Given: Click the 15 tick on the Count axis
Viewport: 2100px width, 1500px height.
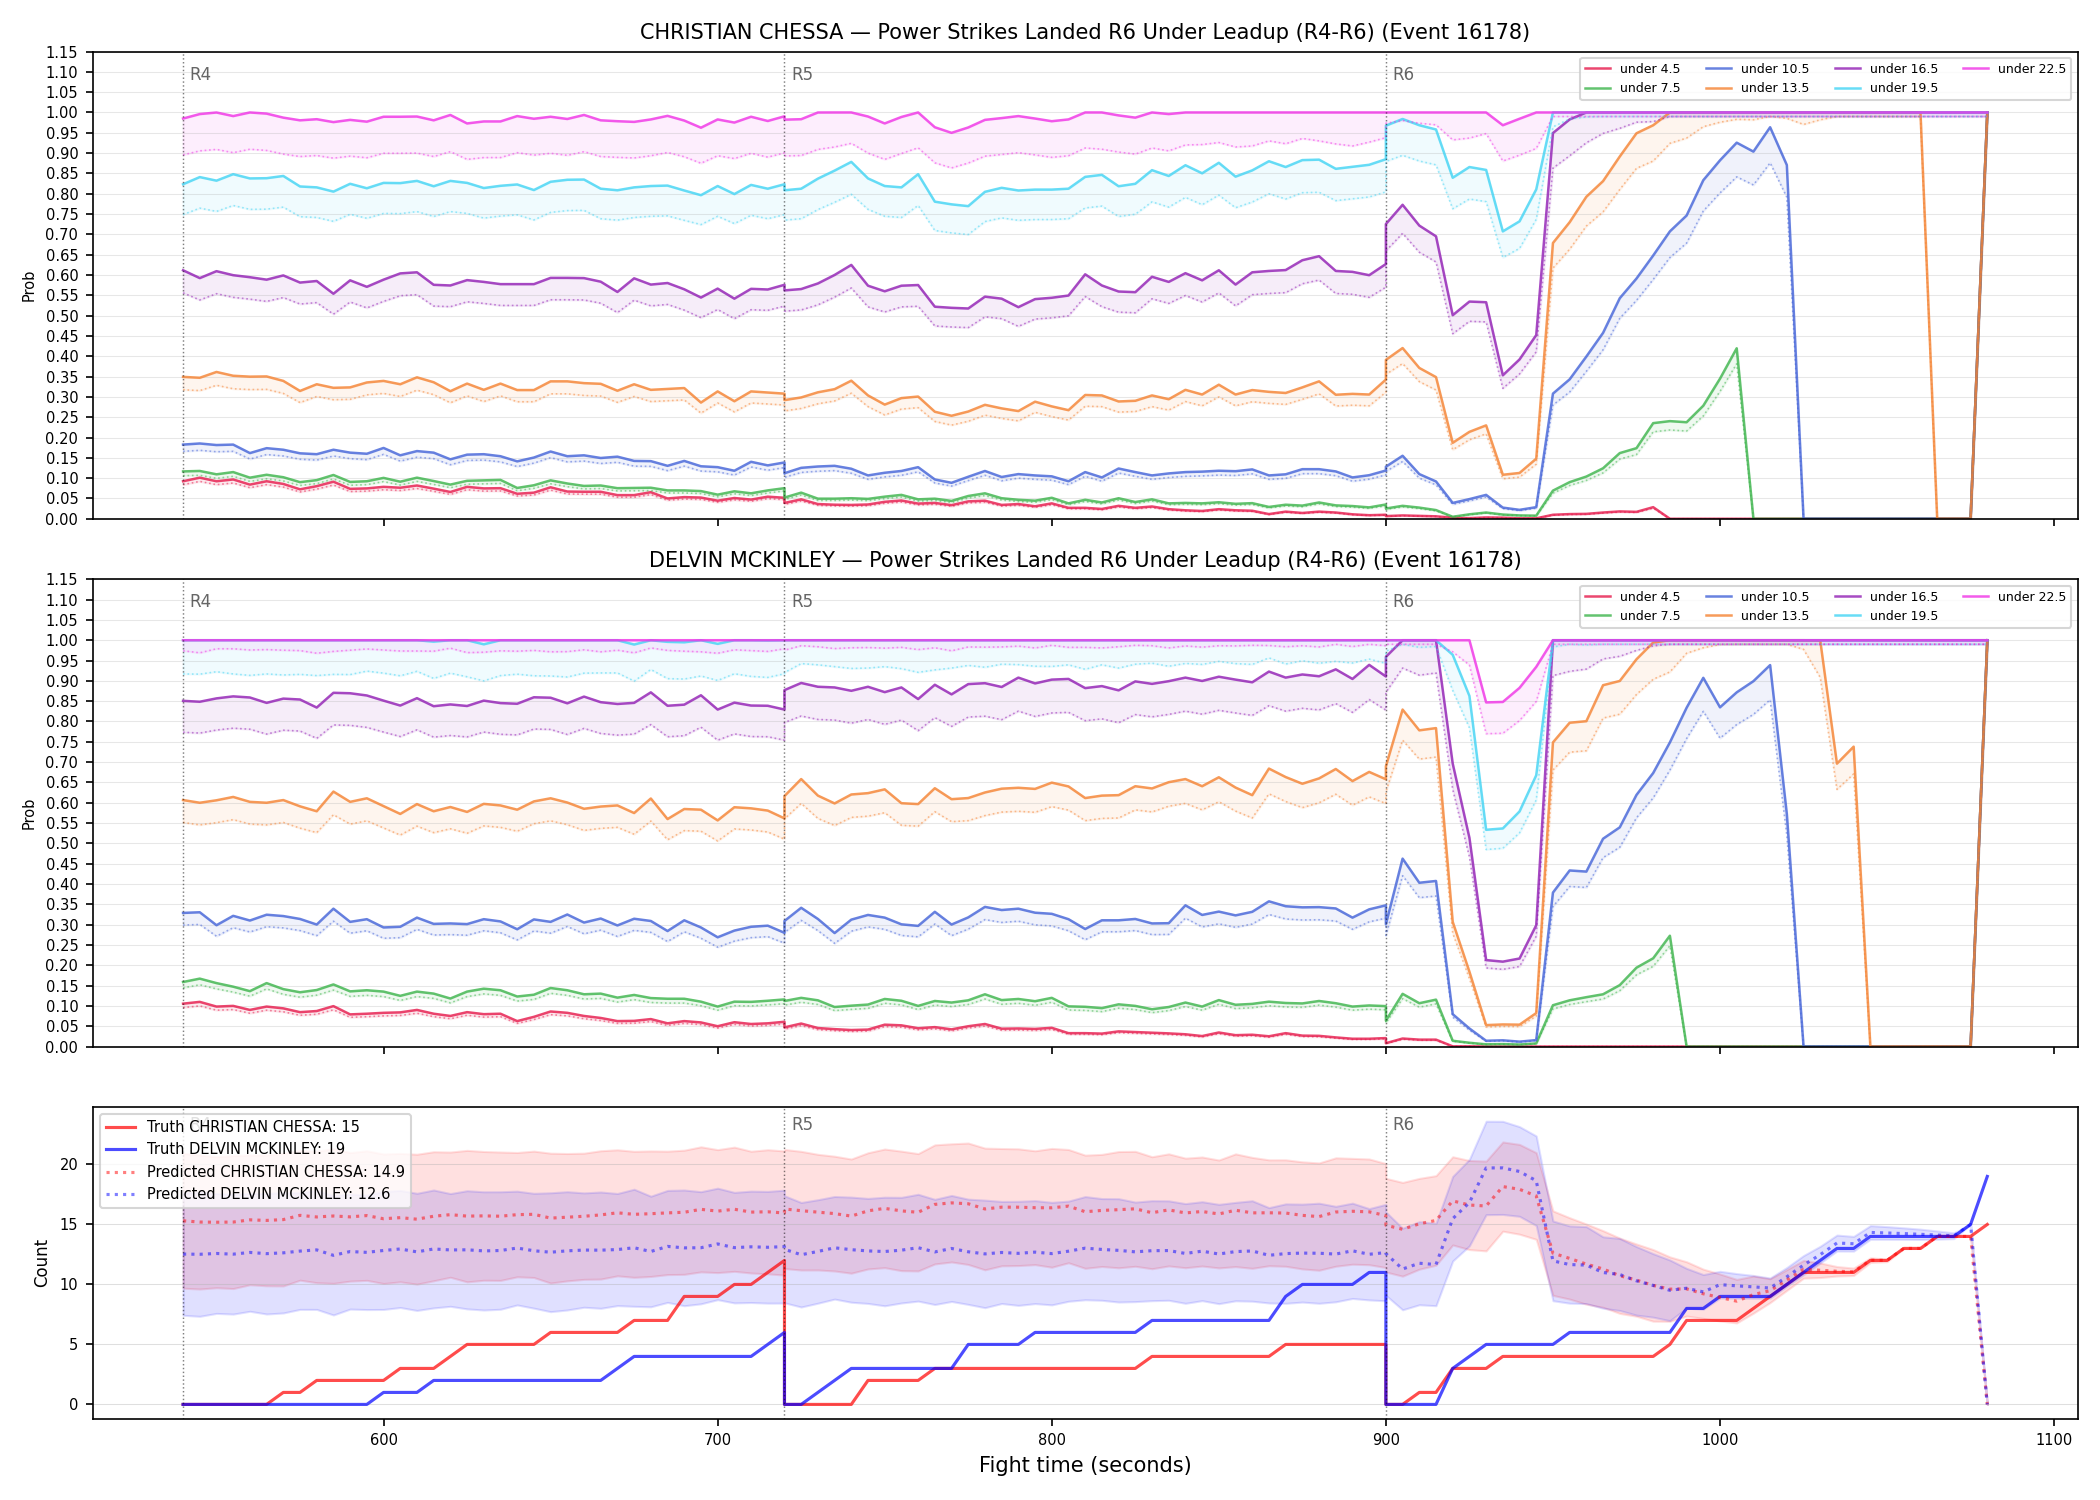Looking at the screenshot, I should coord(69,1224).
